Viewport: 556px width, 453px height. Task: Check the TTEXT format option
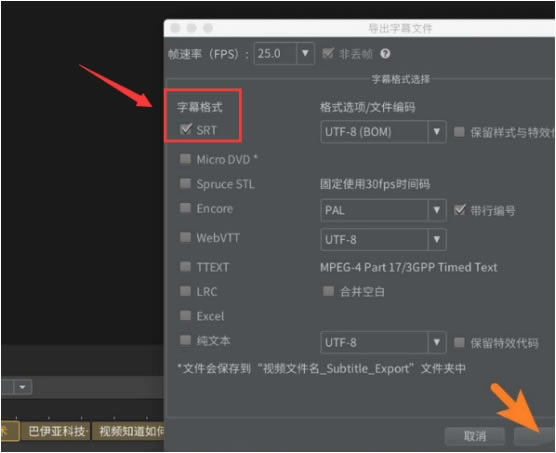185,266
